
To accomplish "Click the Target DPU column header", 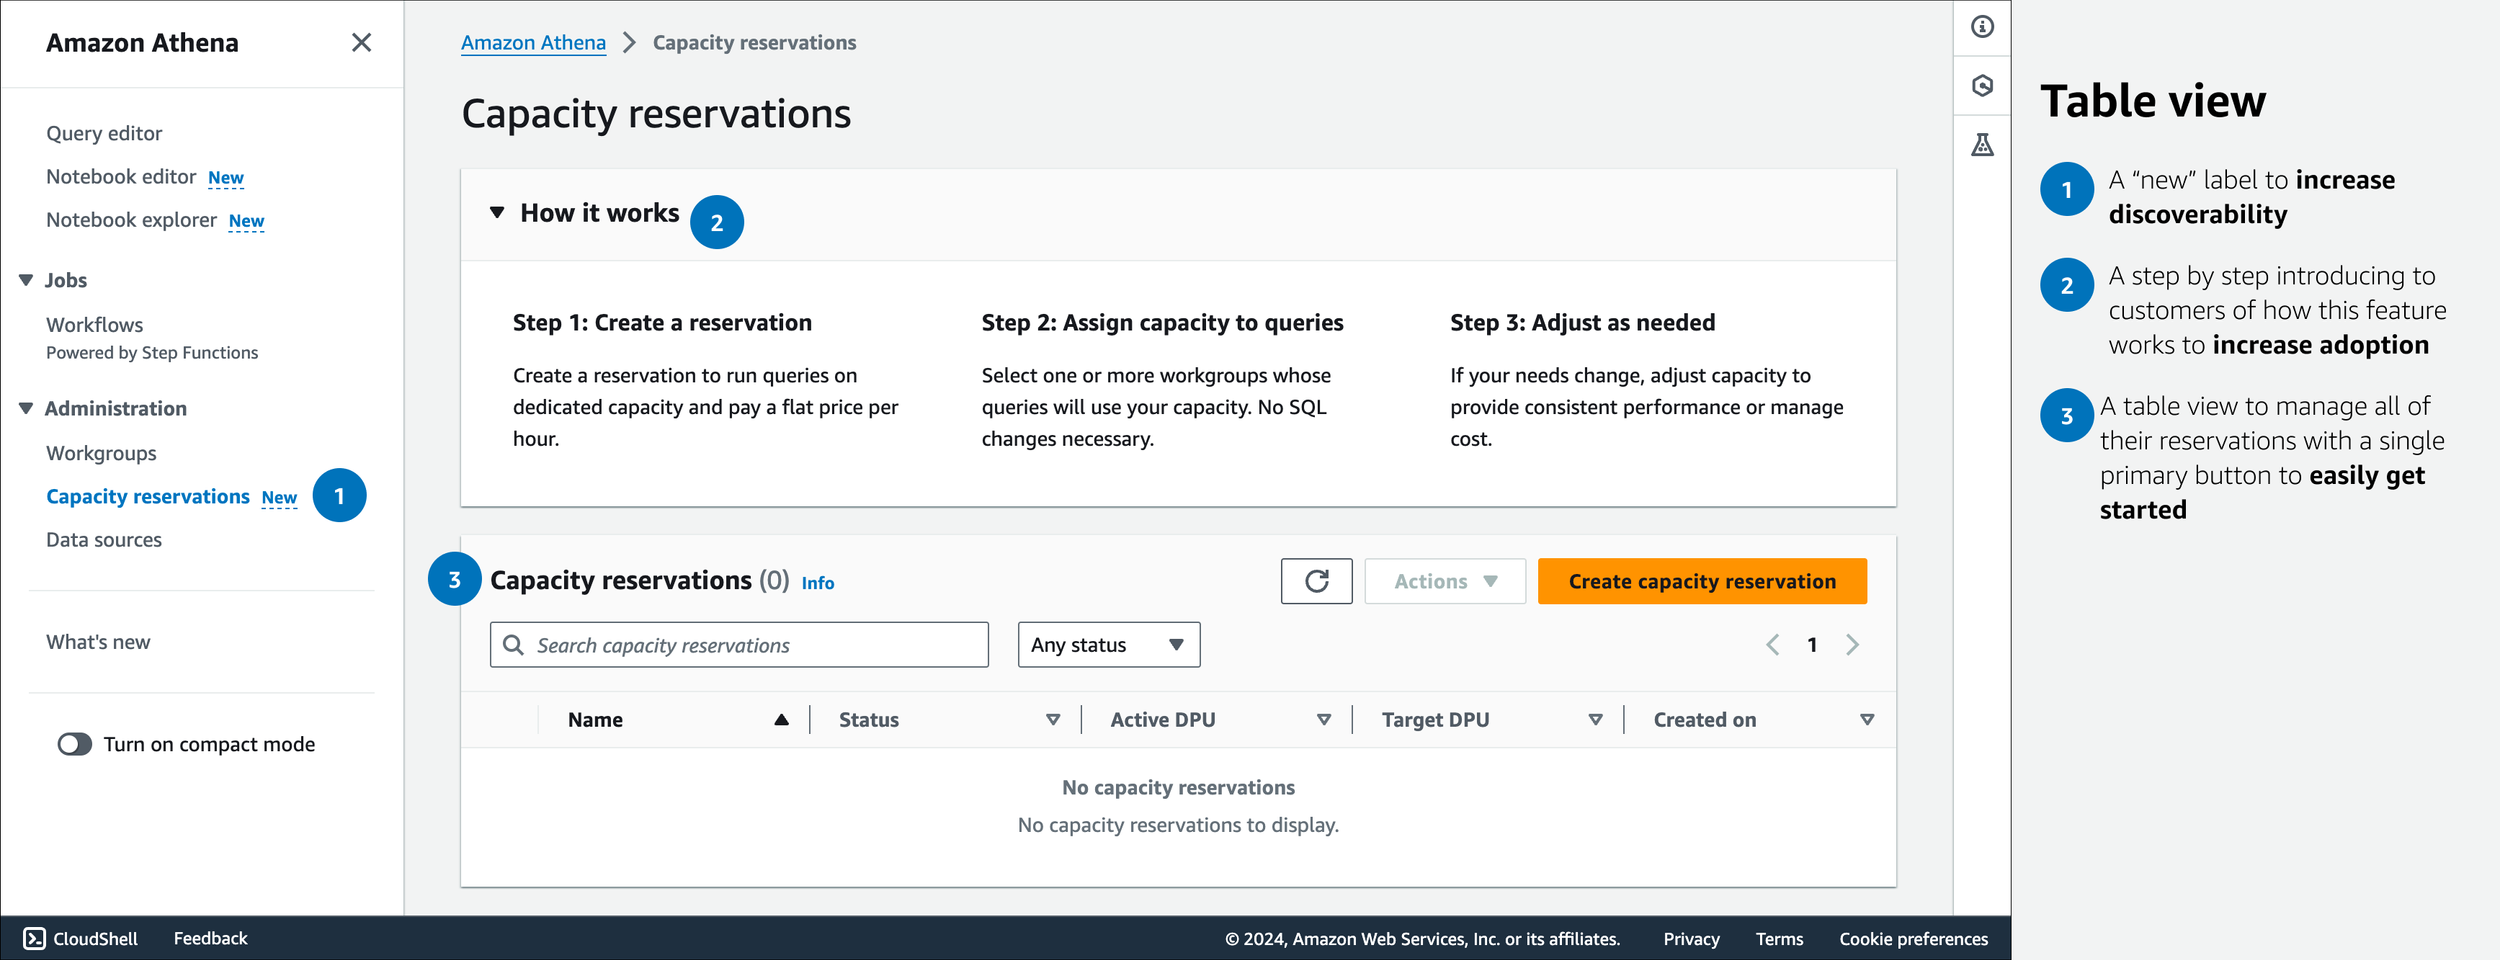I will [x=1435, y=720].
